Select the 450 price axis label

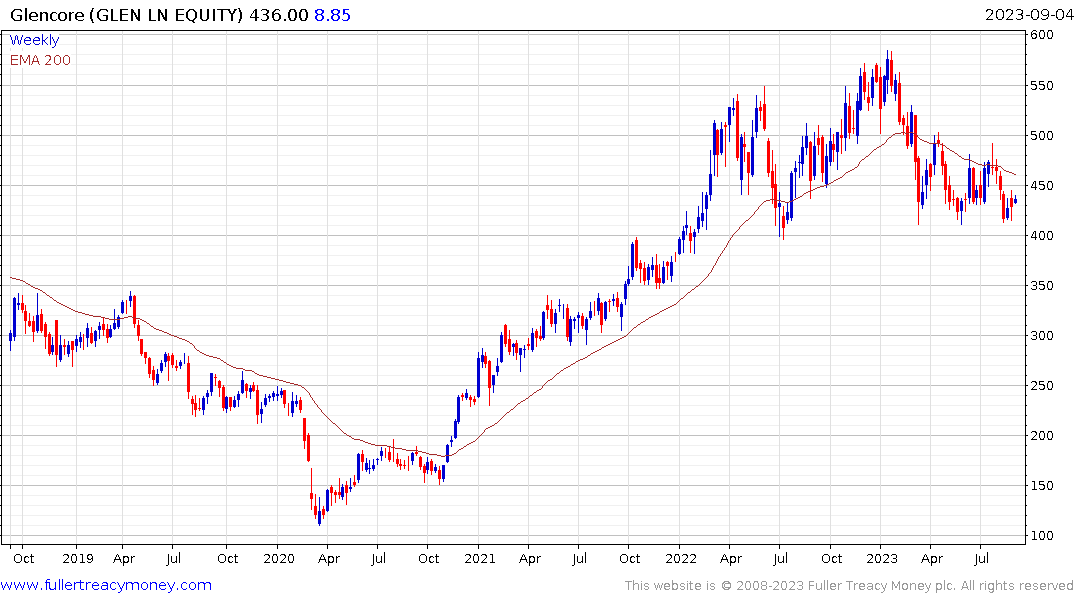(1042, 186)
